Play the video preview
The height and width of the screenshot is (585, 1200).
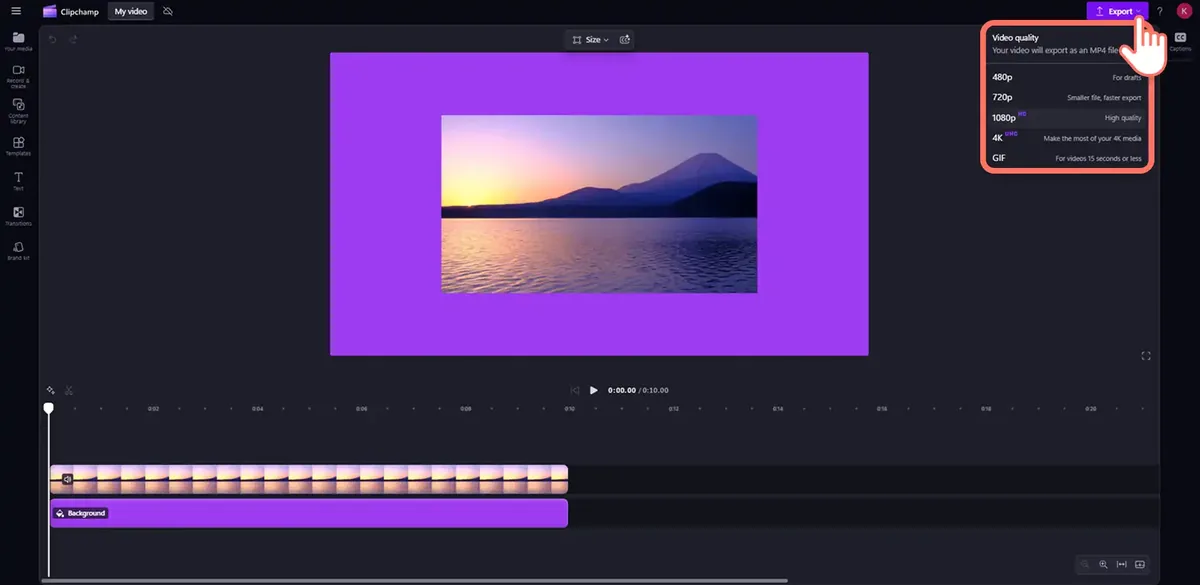[x=593, y=390]
